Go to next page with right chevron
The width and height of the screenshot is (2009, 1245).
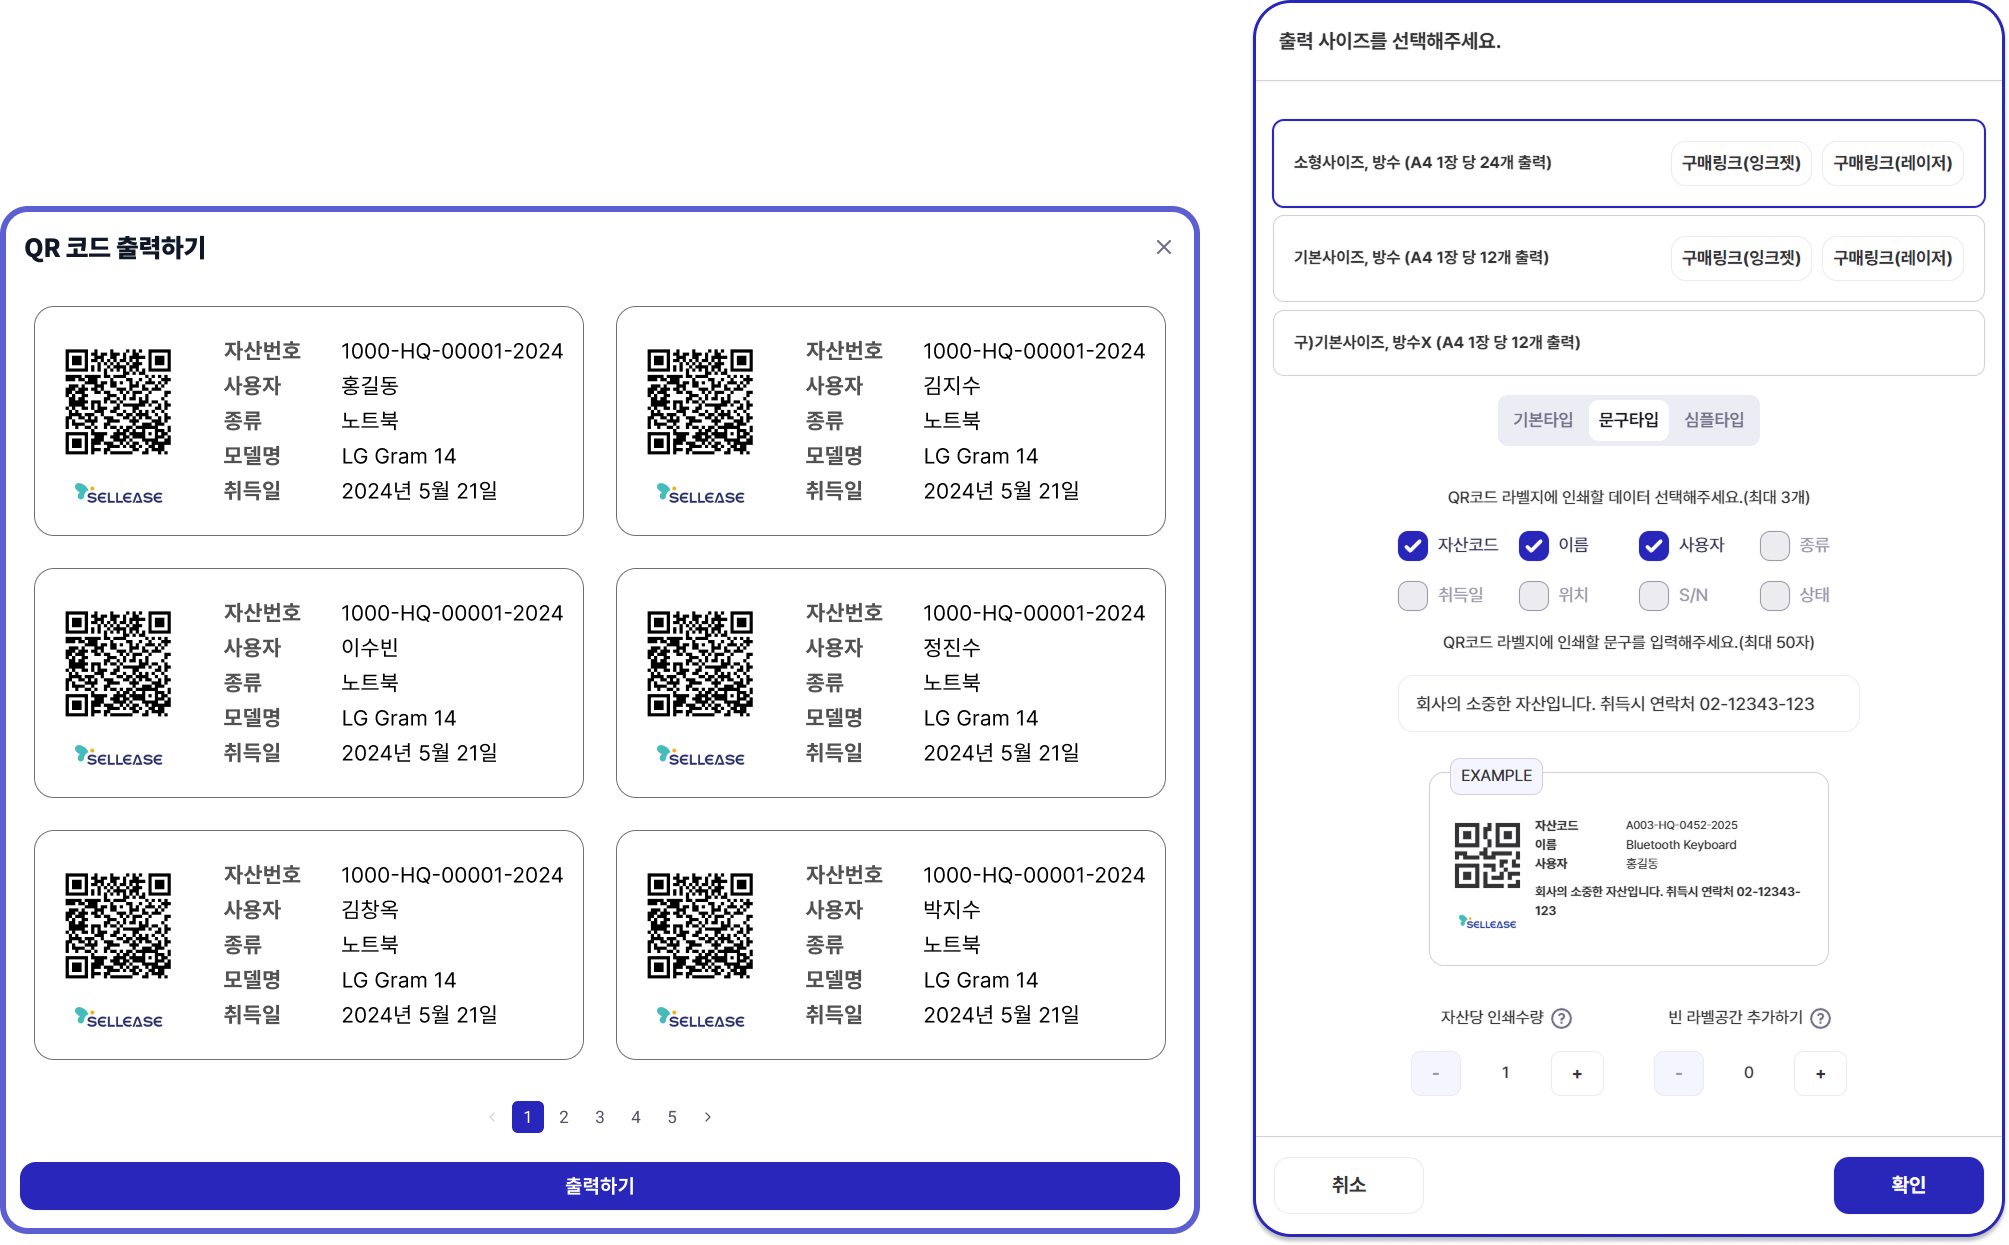pos(708,1117)
